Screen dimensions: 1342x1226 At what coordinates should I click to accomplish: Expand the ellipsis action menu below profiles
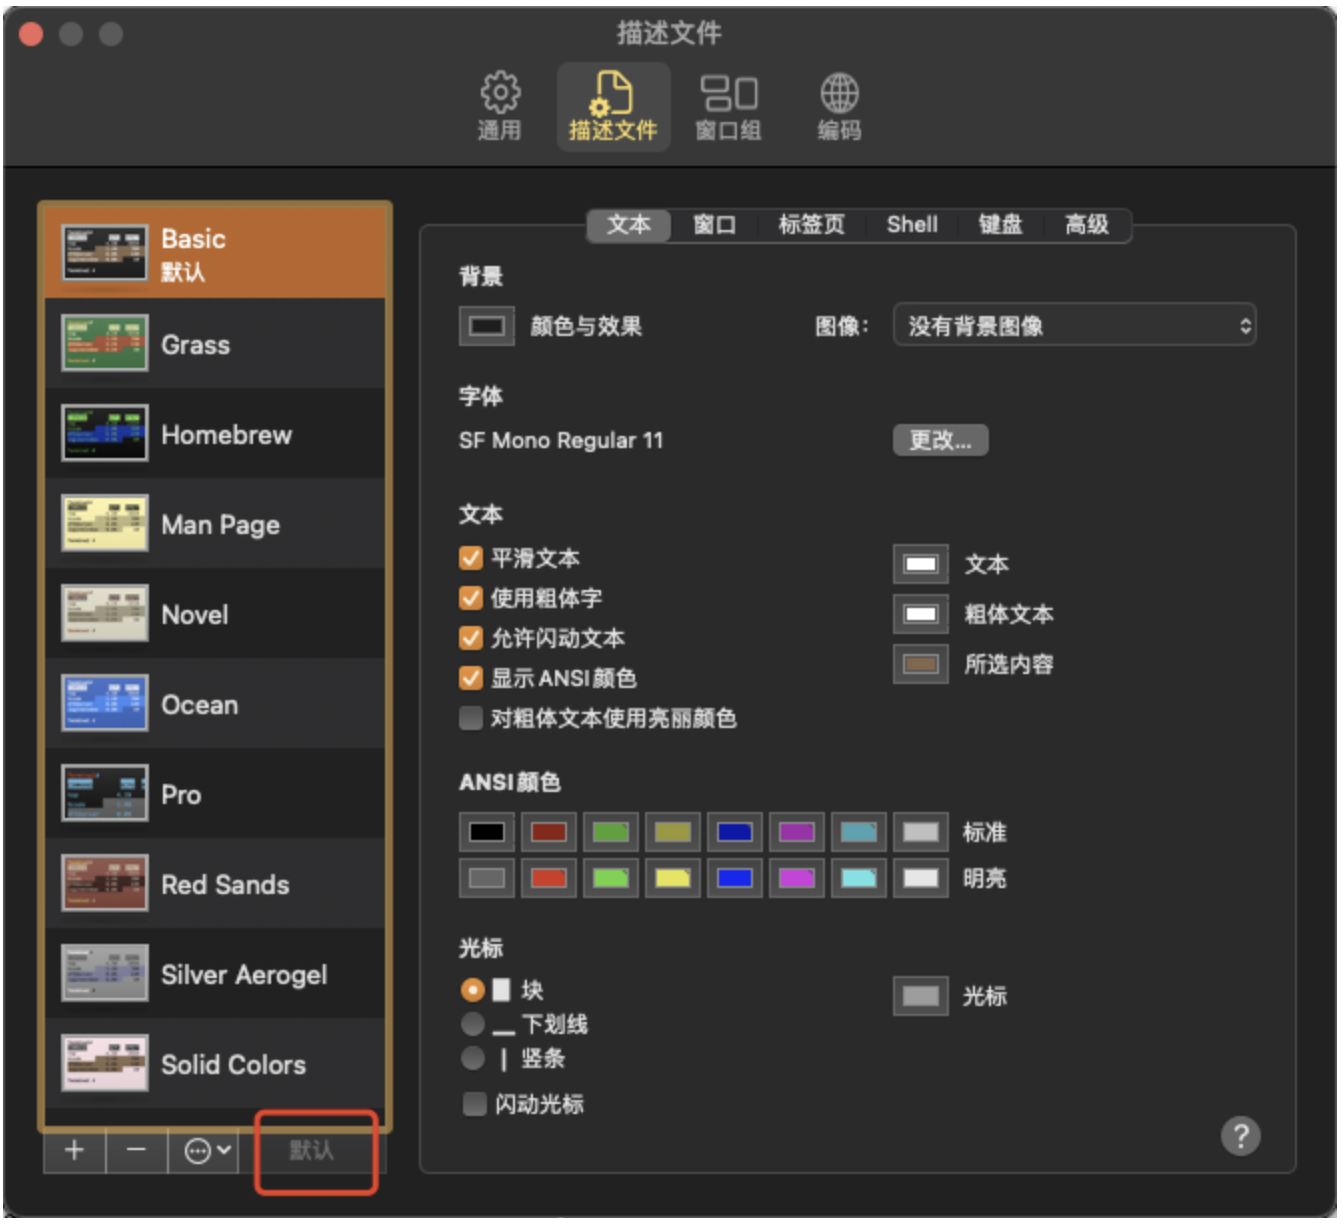208,1150
